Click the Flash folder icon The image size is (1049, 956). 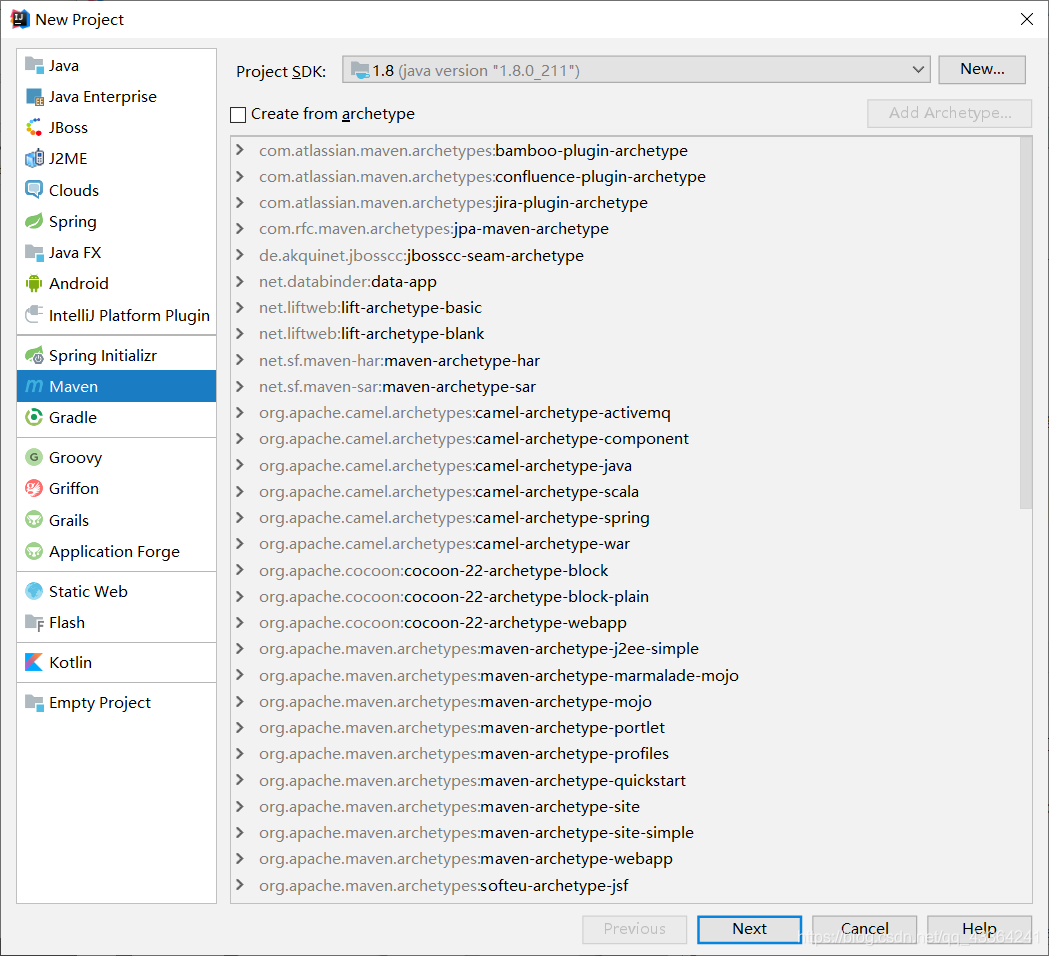coord(33,623)
